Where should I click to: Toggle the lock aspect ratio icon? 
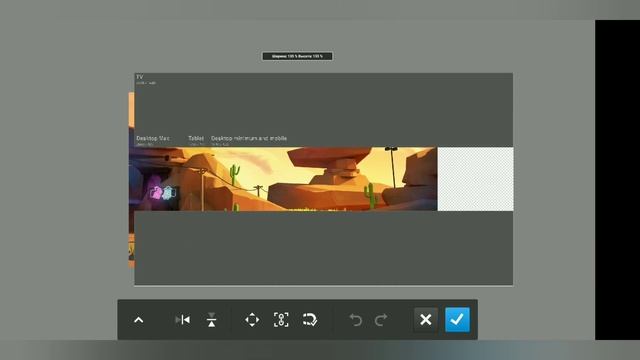(281, 320)
